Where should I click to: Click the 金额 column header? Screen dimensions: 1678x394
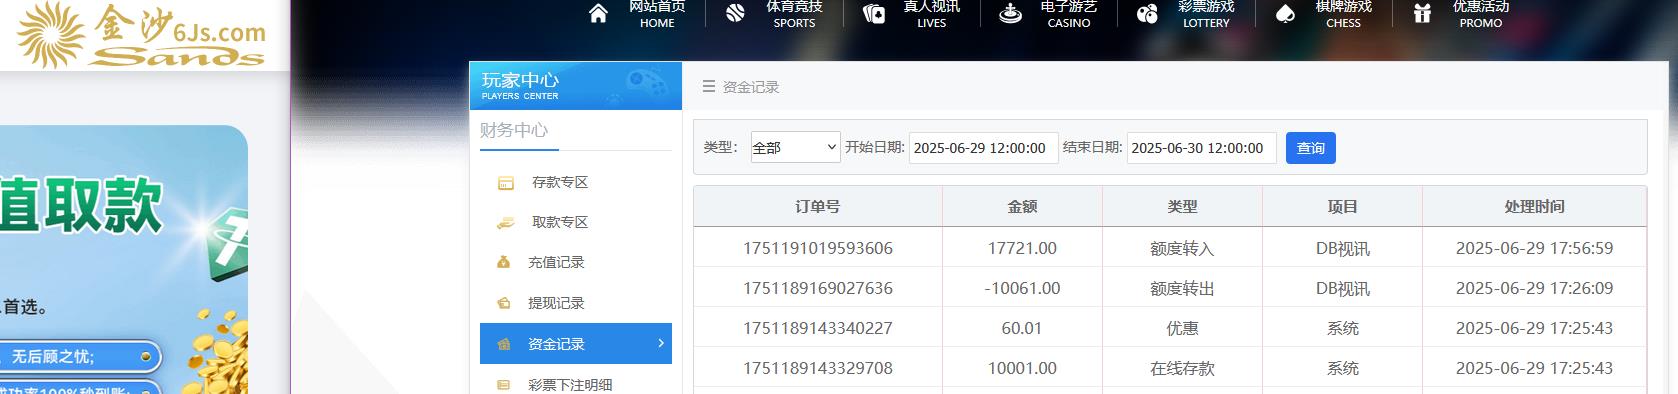pyautogui.click(x=1022, y=206)
